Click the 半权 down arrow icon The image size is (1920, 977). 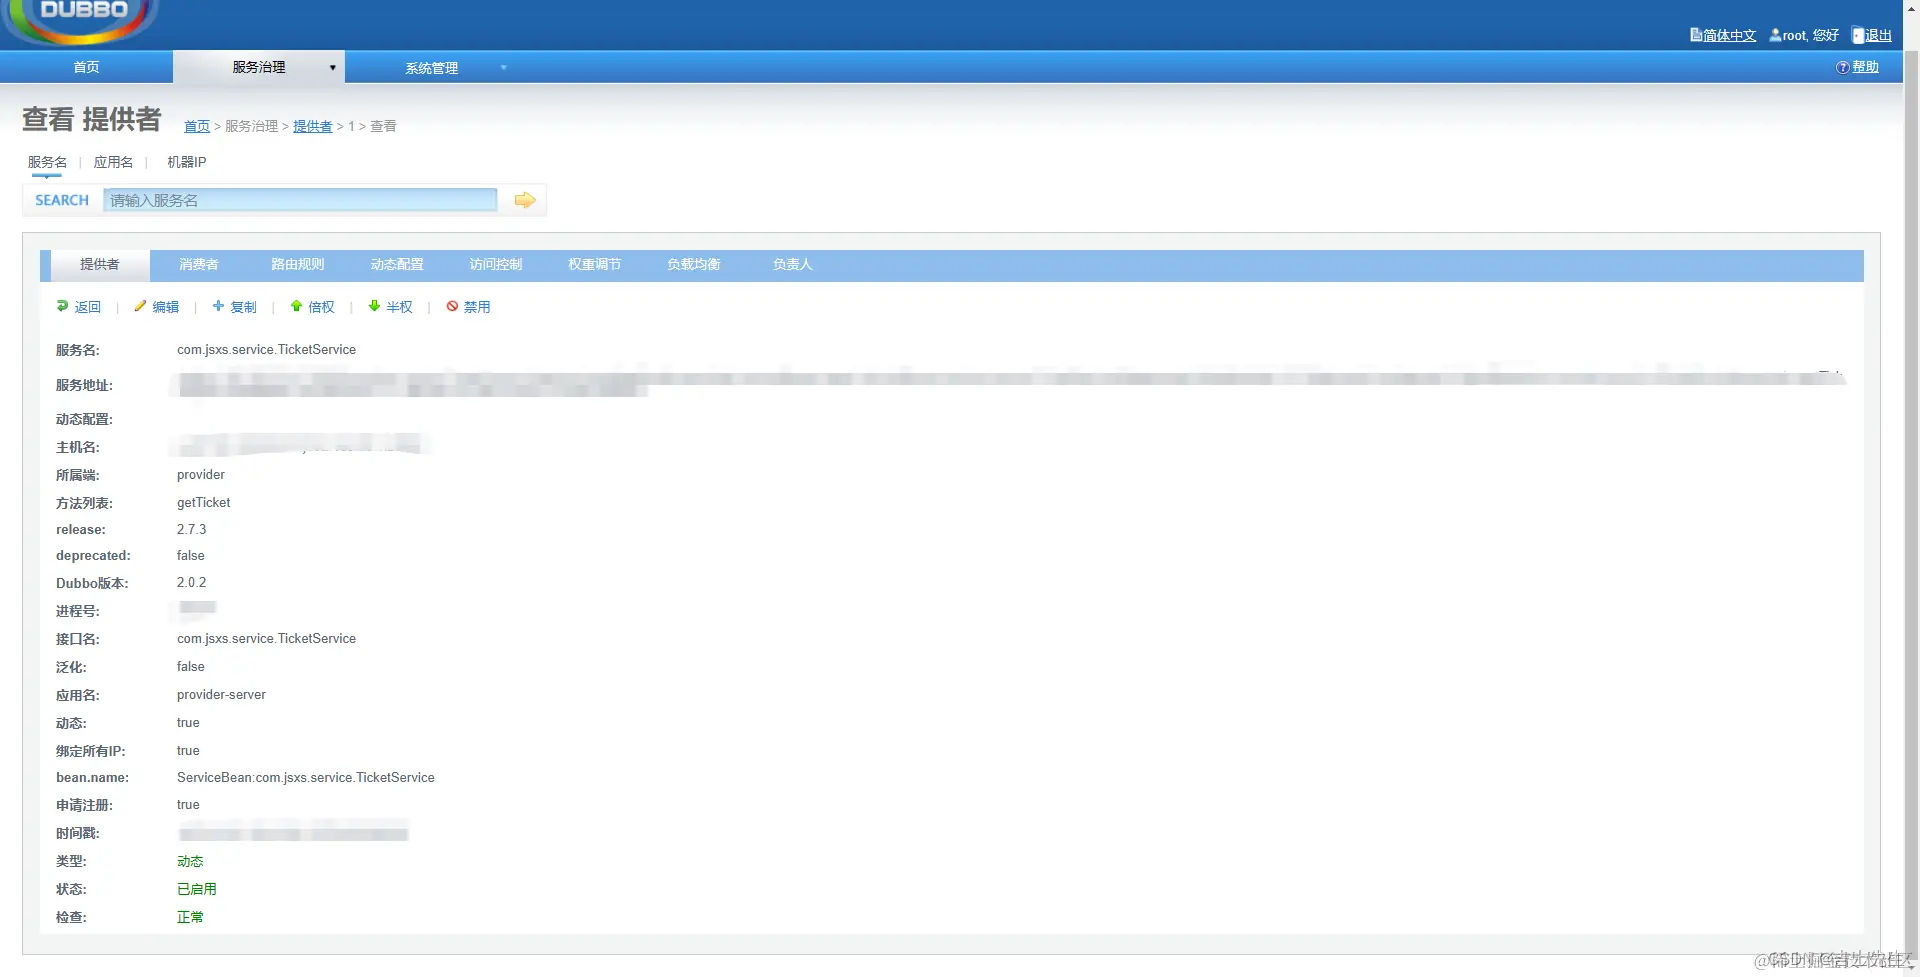pos(374,306)
